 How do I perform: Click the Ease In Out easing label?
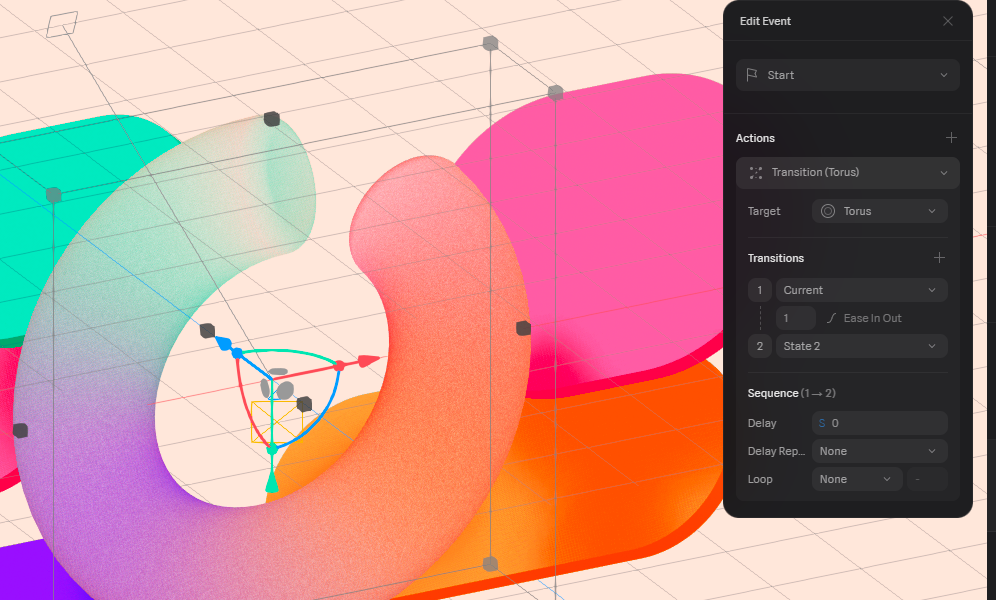[x=872, y=318]
